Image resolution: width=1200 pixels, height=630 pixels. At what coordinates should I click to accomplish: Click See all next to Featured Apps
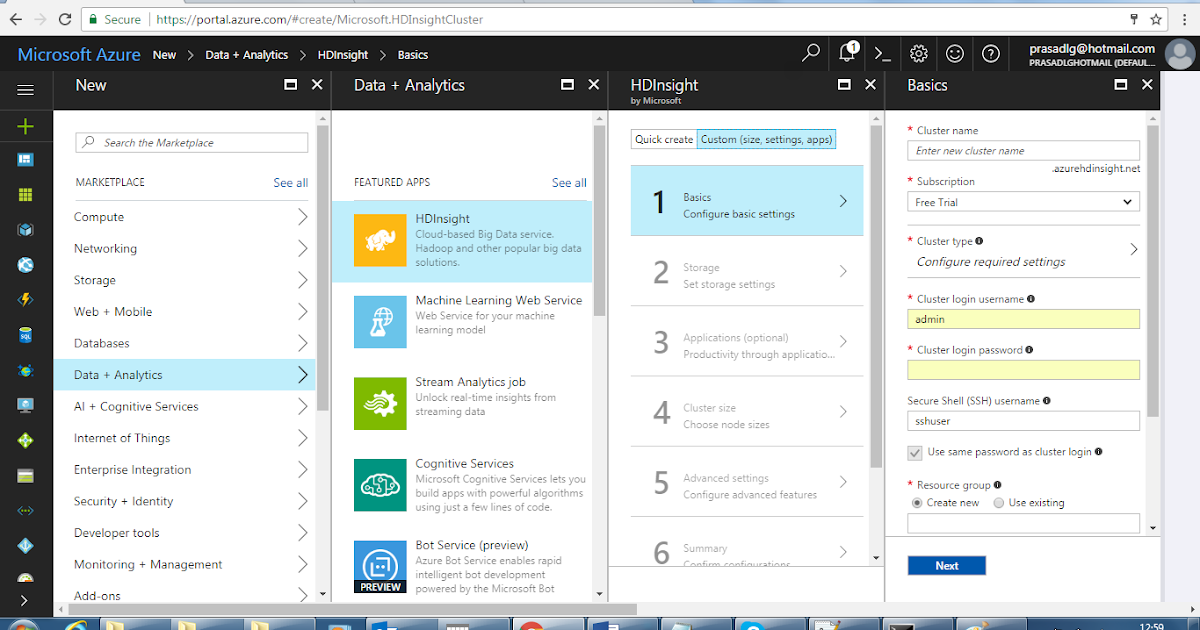[568, 182]
